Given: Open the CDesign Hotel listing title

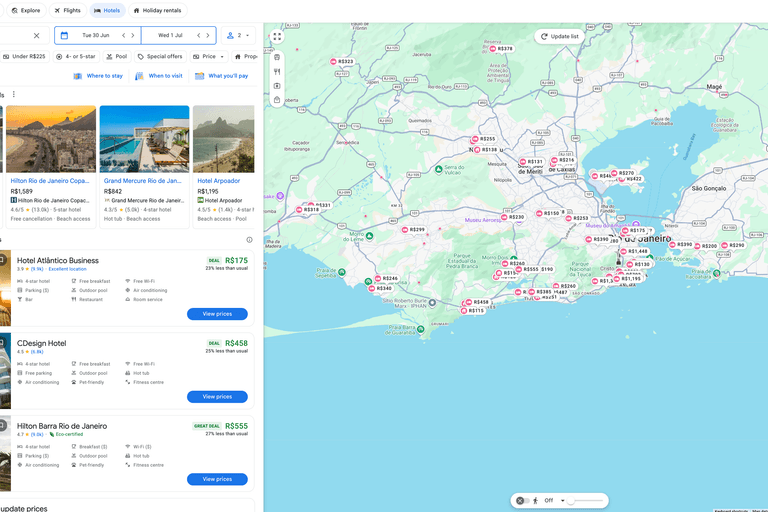Looking at the screenshot, I should (x=42, y=343).
